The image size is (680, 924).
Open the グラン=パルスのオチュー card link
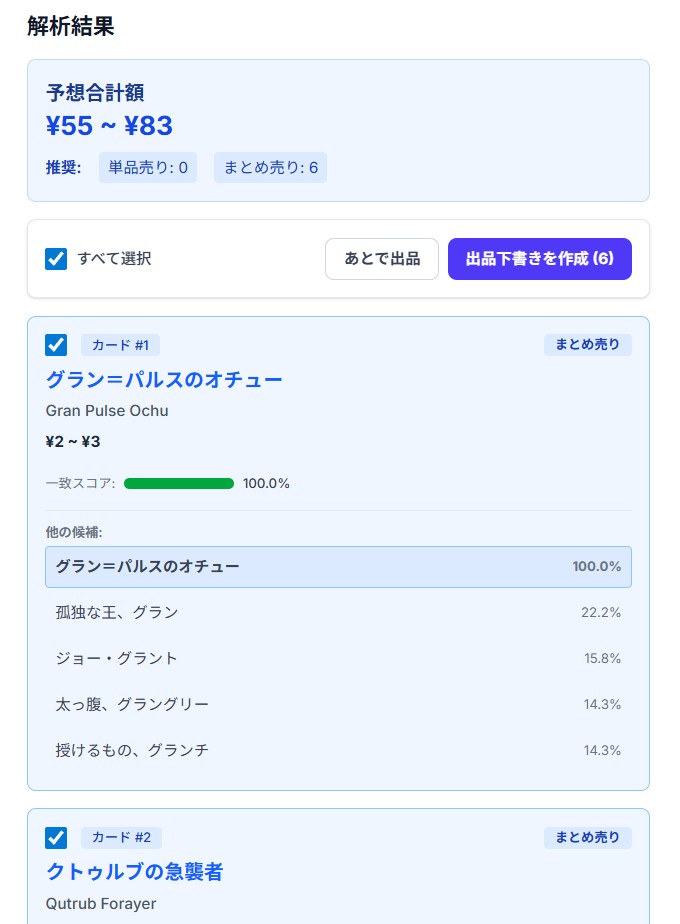tap(165, 380)
